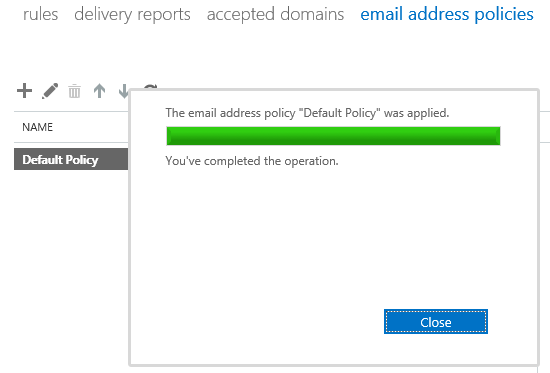The image size is (550, 373).
Task: Switch to the delivery reports tab
Action: (x=132, y=15)
